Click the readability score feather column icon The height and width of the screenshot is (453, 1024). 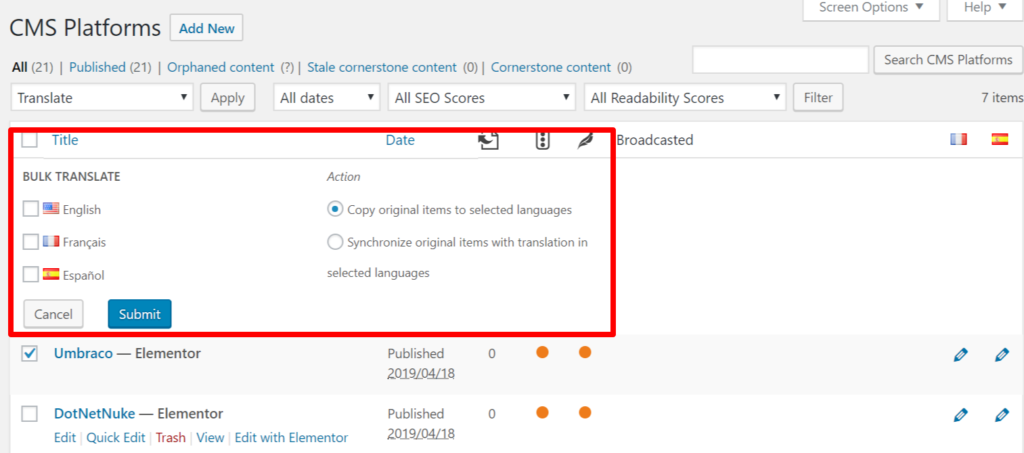pyautogui.click(x=585, y=140)
